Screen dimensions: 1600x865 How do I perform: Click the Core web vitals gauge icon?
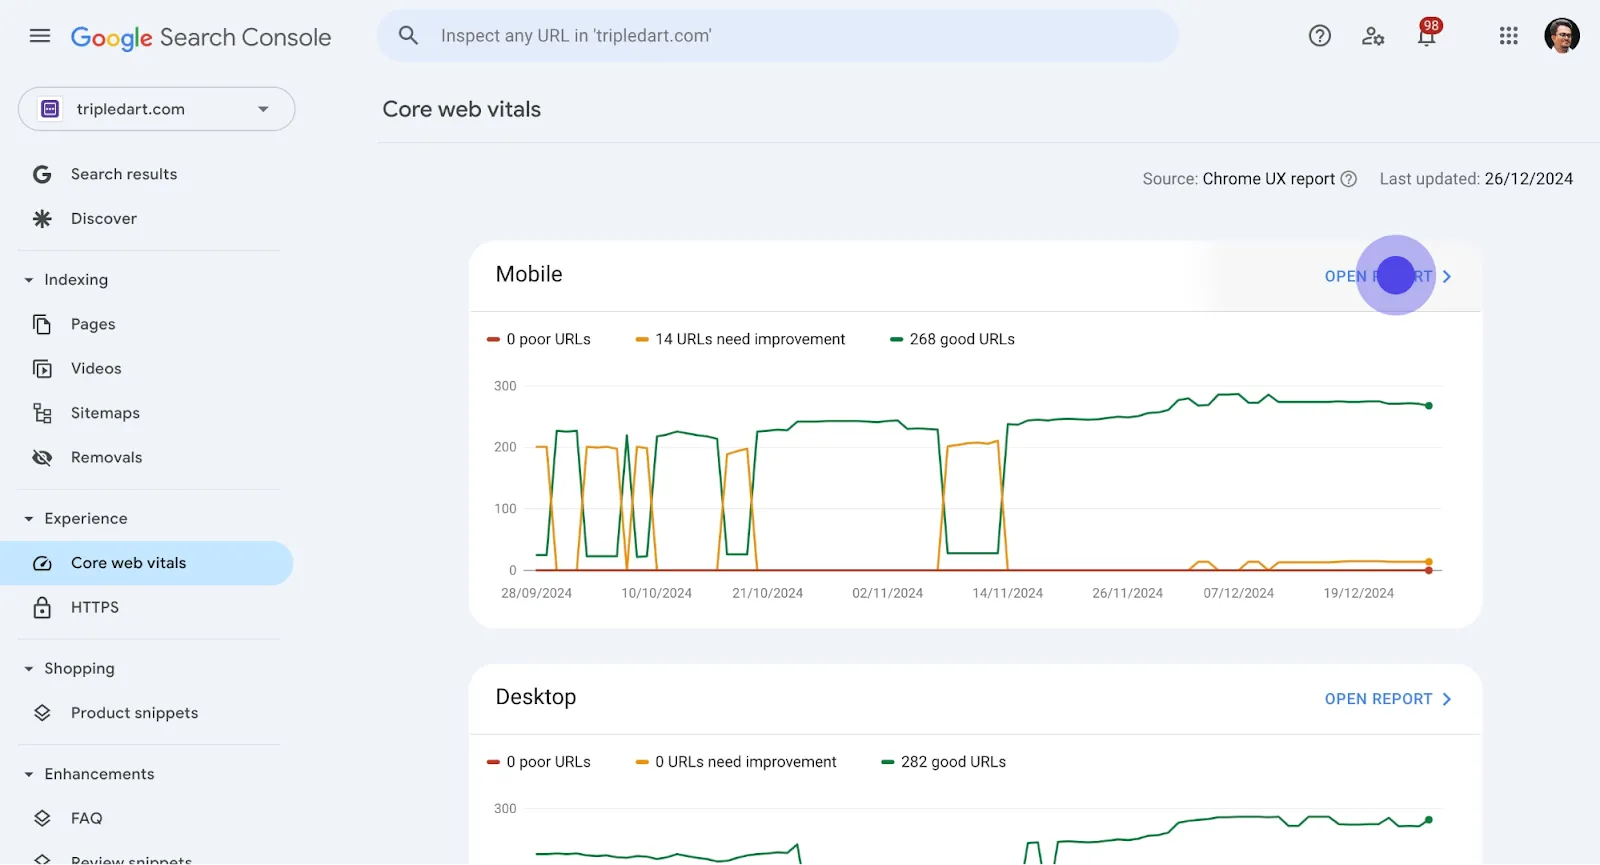tap(42, 563)
